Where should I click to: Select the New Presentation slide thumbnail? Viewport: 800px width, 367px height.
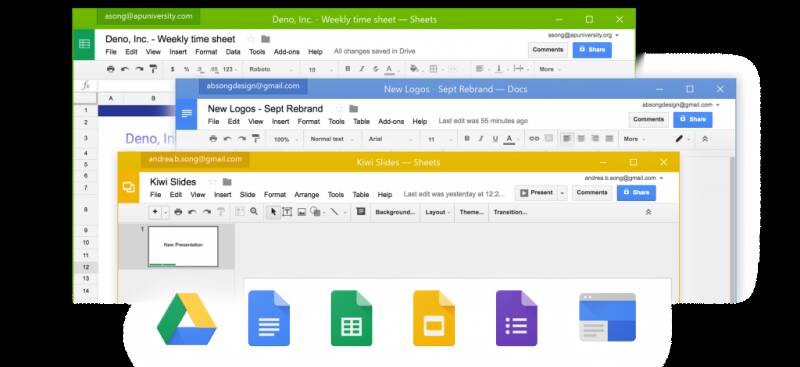click(183, 247)
